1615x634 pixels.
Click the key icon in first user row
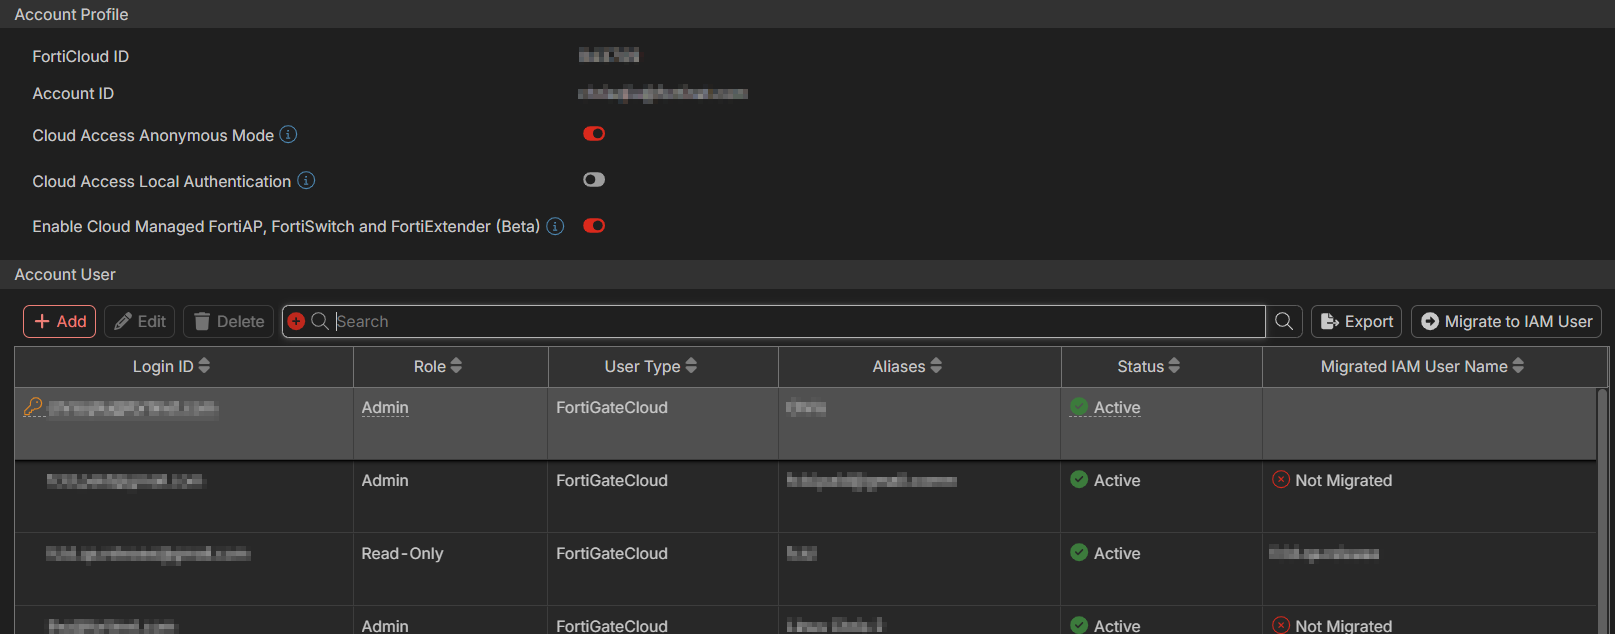(33, 407)
